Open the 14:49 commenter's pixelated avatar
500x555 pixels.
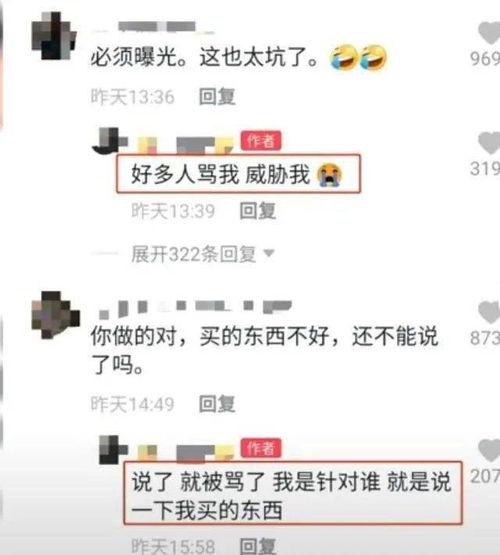point(56,315)
